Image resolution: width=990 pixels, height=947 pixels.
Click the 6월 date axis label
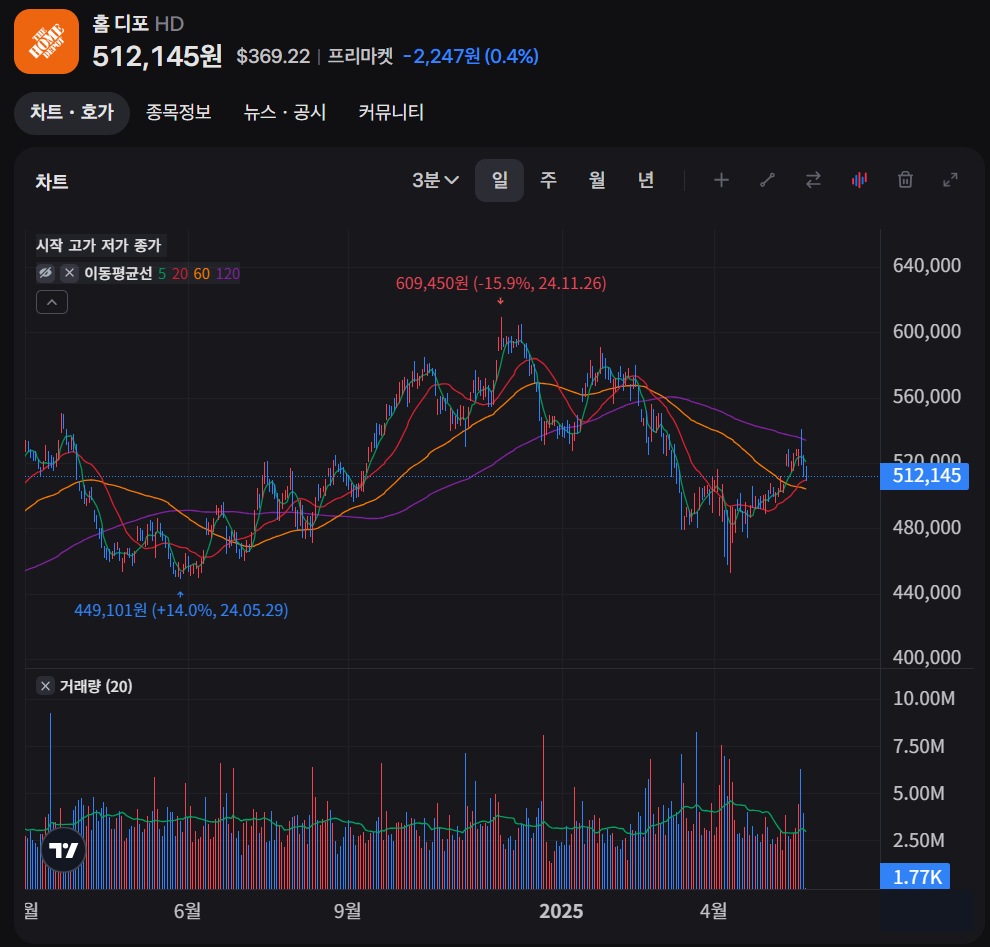point(188,911)
